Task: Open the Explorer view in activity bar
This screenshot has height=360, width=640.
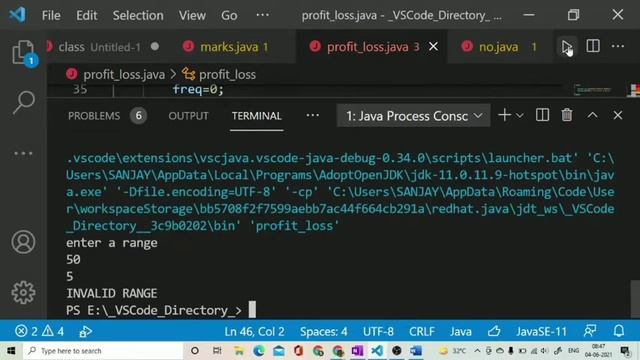Action: [x=22, y=52]
